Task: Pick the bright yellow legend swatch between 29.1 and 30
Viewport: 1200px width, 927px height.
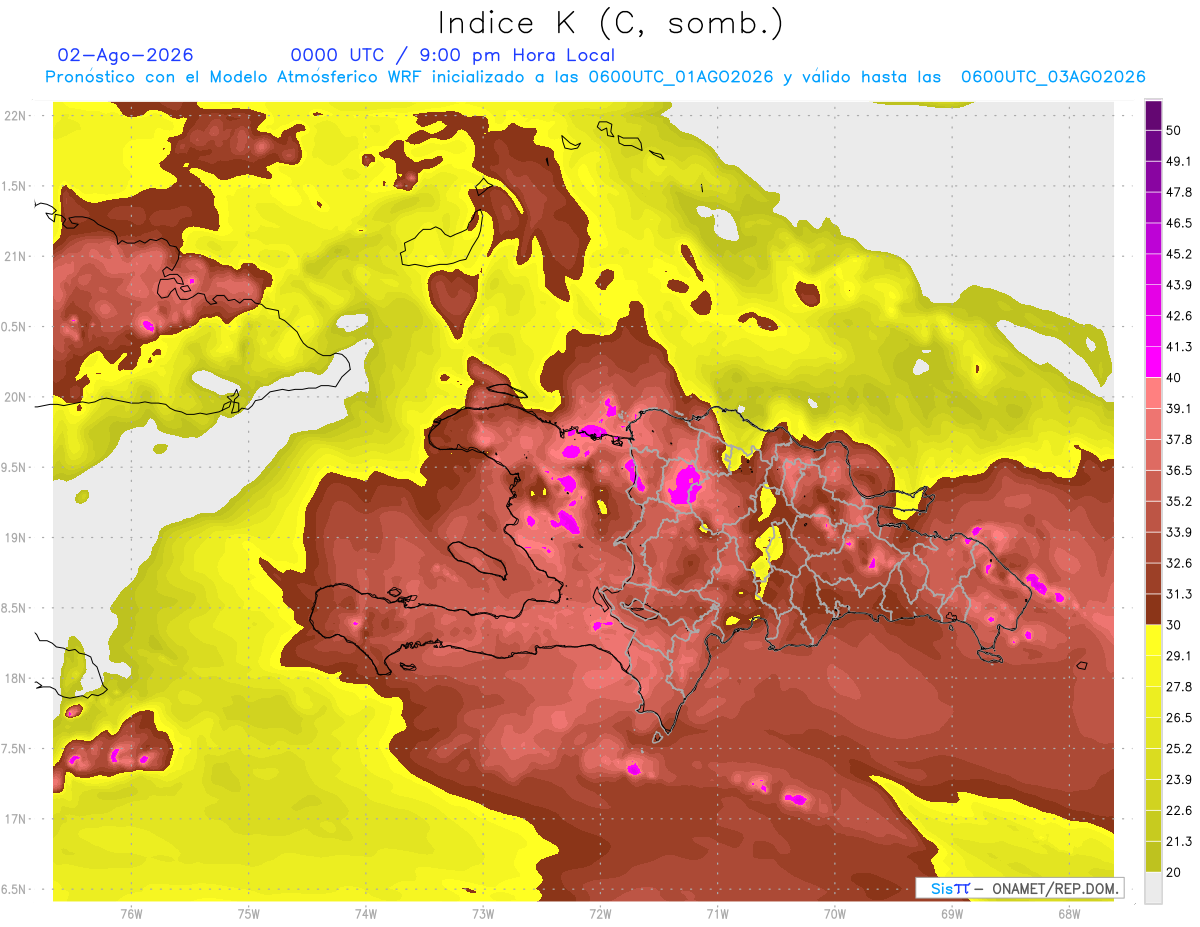Action: pyautogui.click(x=1153, y=641)
